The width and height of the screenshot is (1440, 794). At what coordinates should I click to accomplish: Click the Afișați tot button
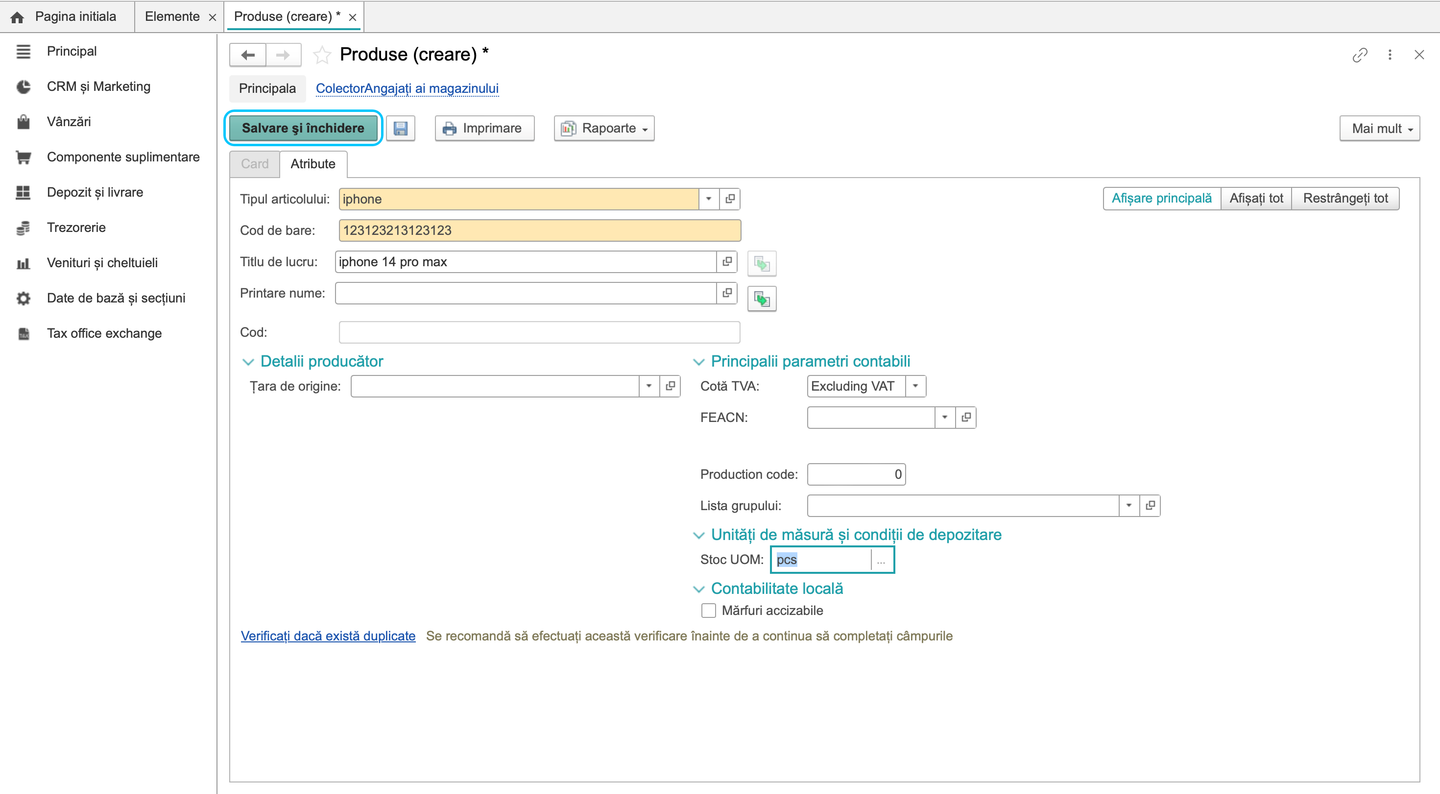tap(1256, 198)
